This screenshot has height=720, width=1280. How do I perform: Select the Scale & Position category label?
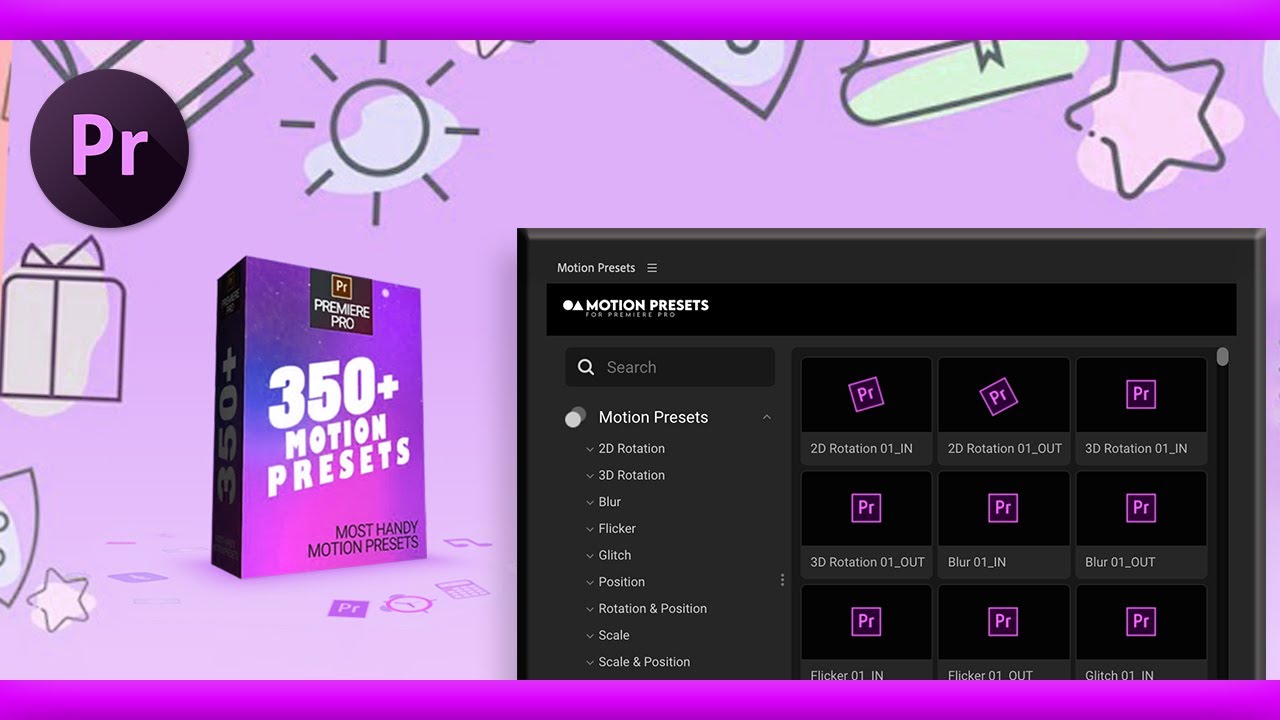click(x=644, y=662)
